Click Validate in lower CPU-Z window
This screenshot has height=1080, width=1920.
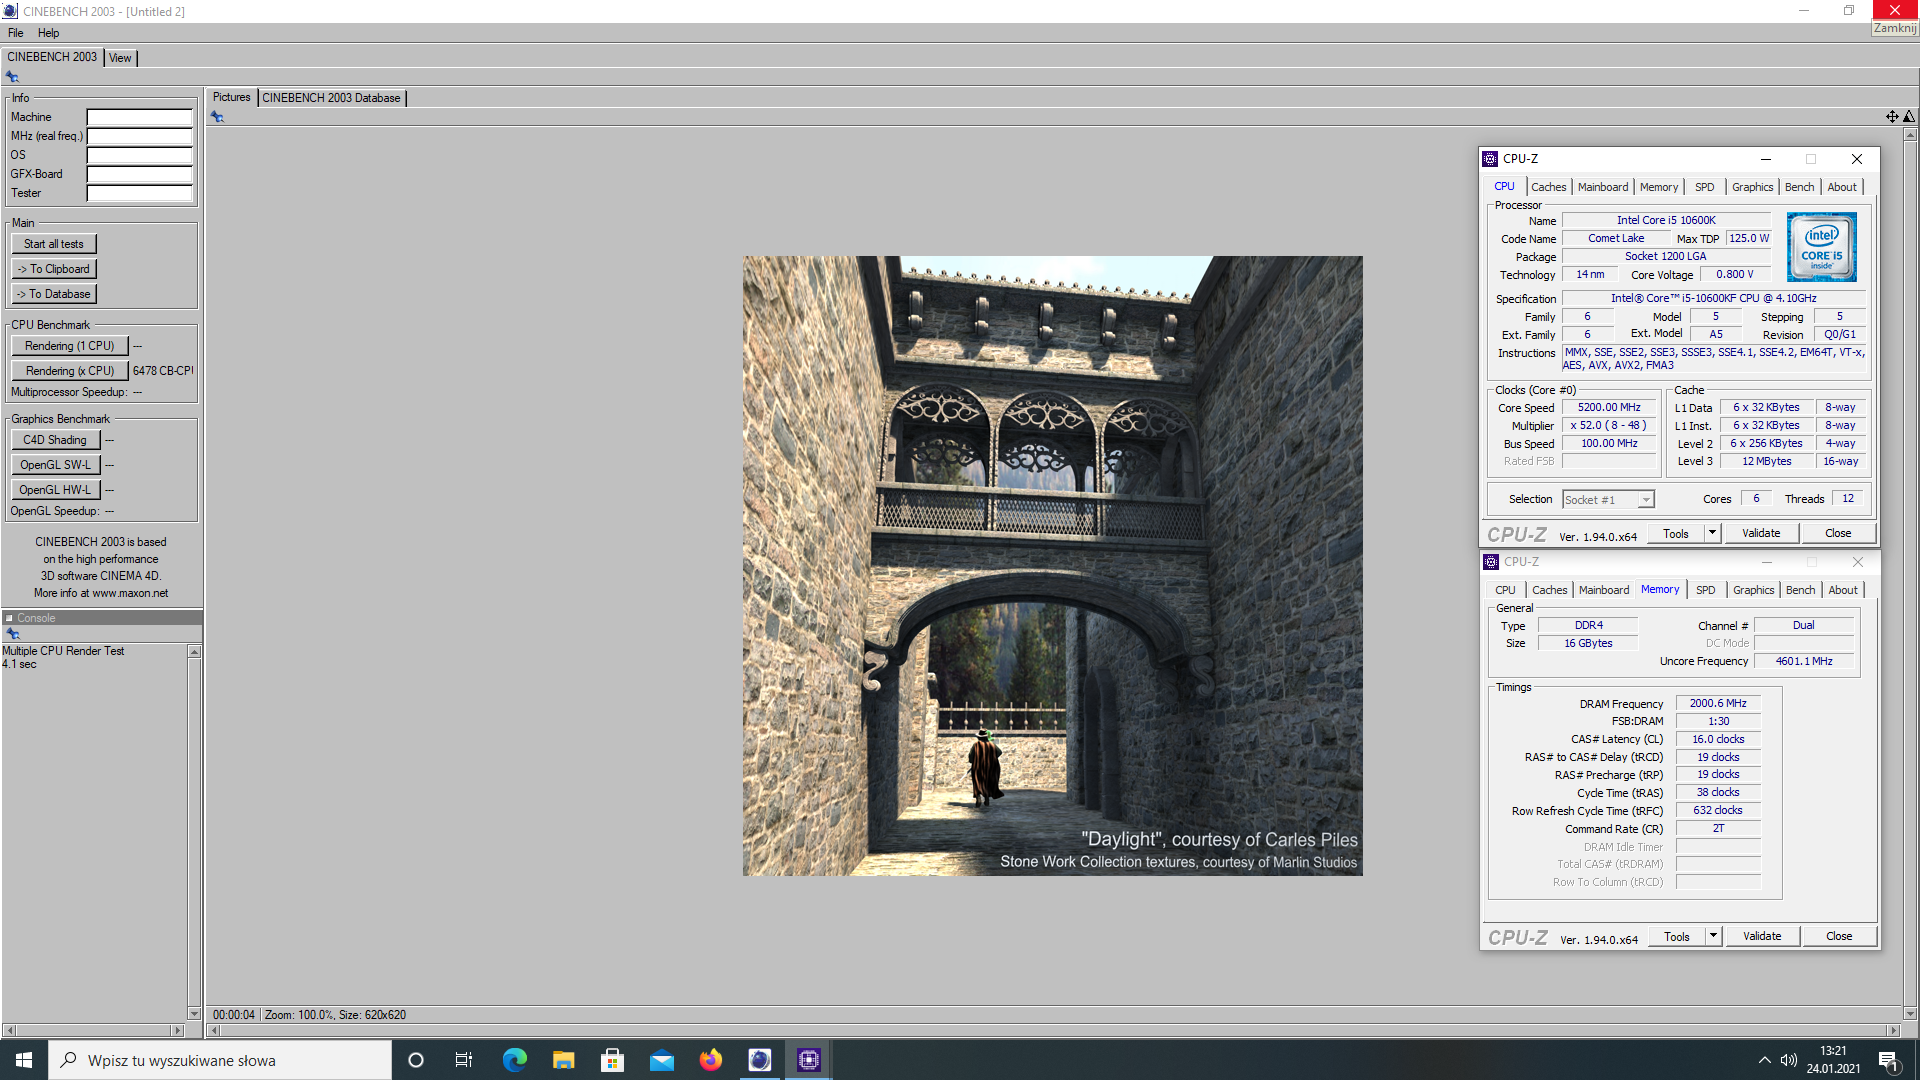[x=1762, y=936]
